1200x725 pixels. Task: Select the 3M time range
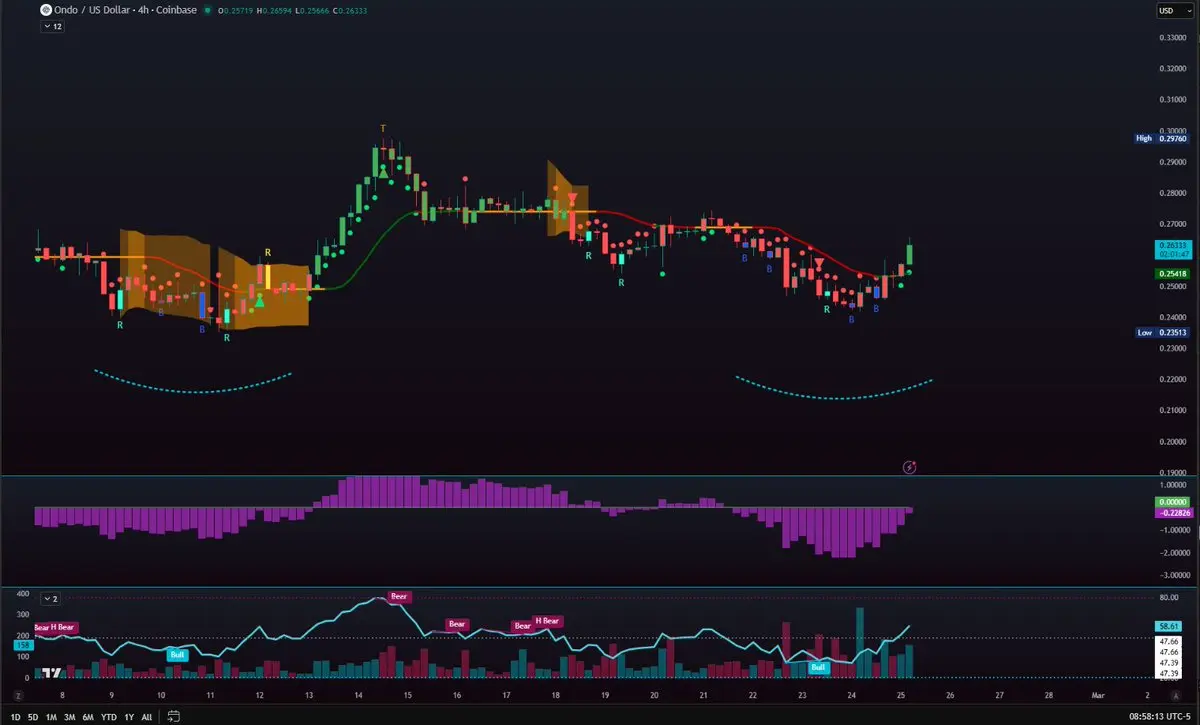(70, 716)
